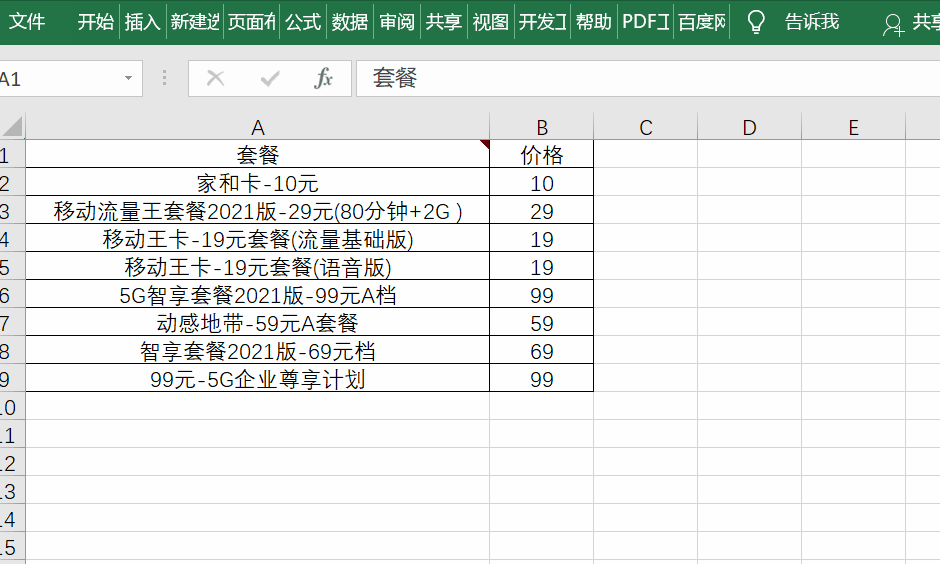Select the row 5 header
Viewport: 940px width, 564px height.
pos(12,267)
